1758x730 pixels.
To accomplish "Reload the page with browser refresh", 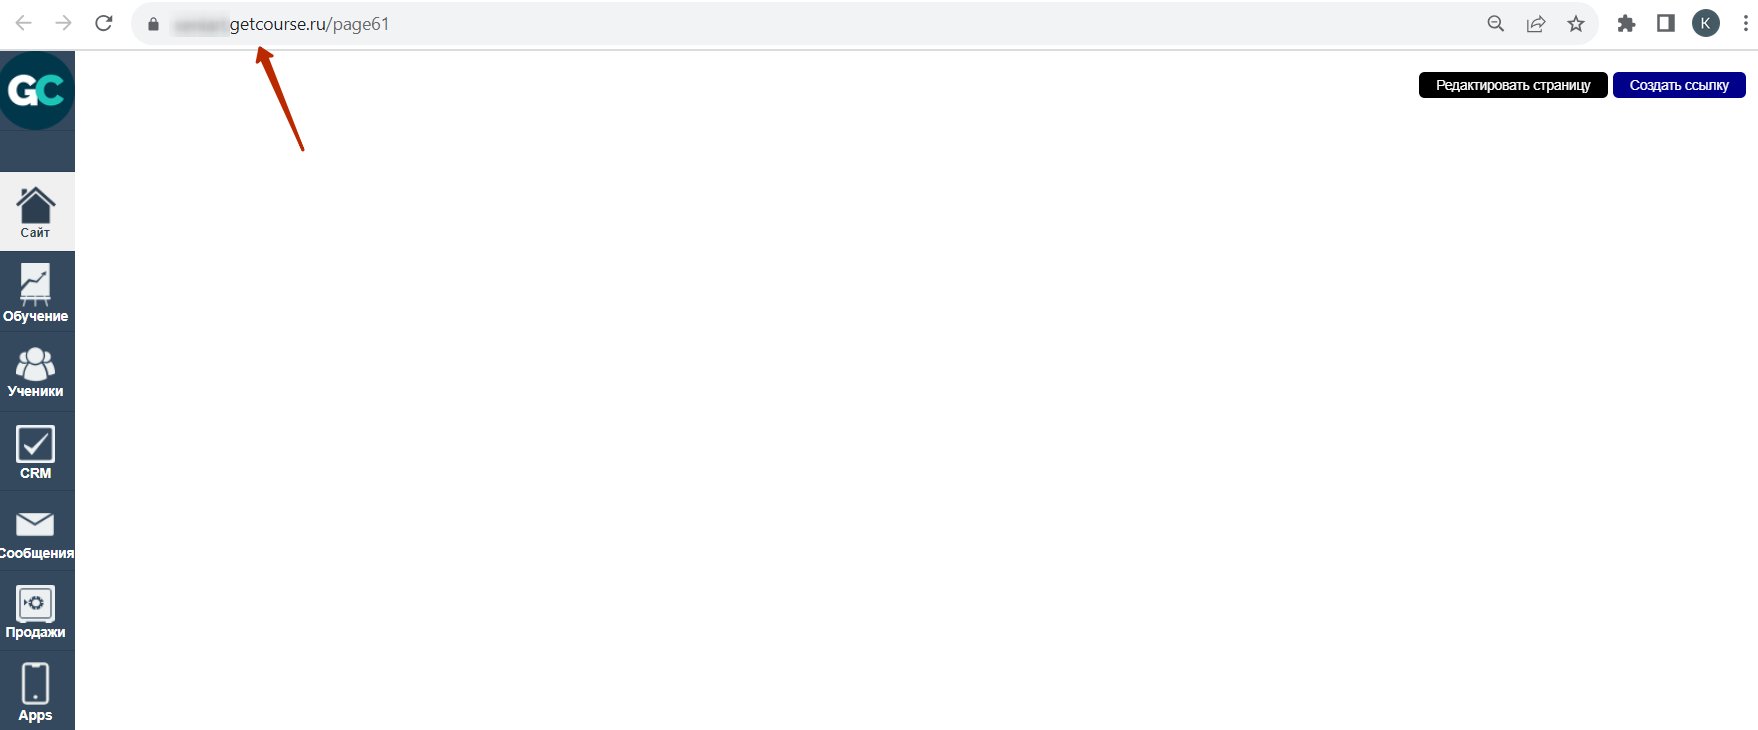I will tap(104, 23).
